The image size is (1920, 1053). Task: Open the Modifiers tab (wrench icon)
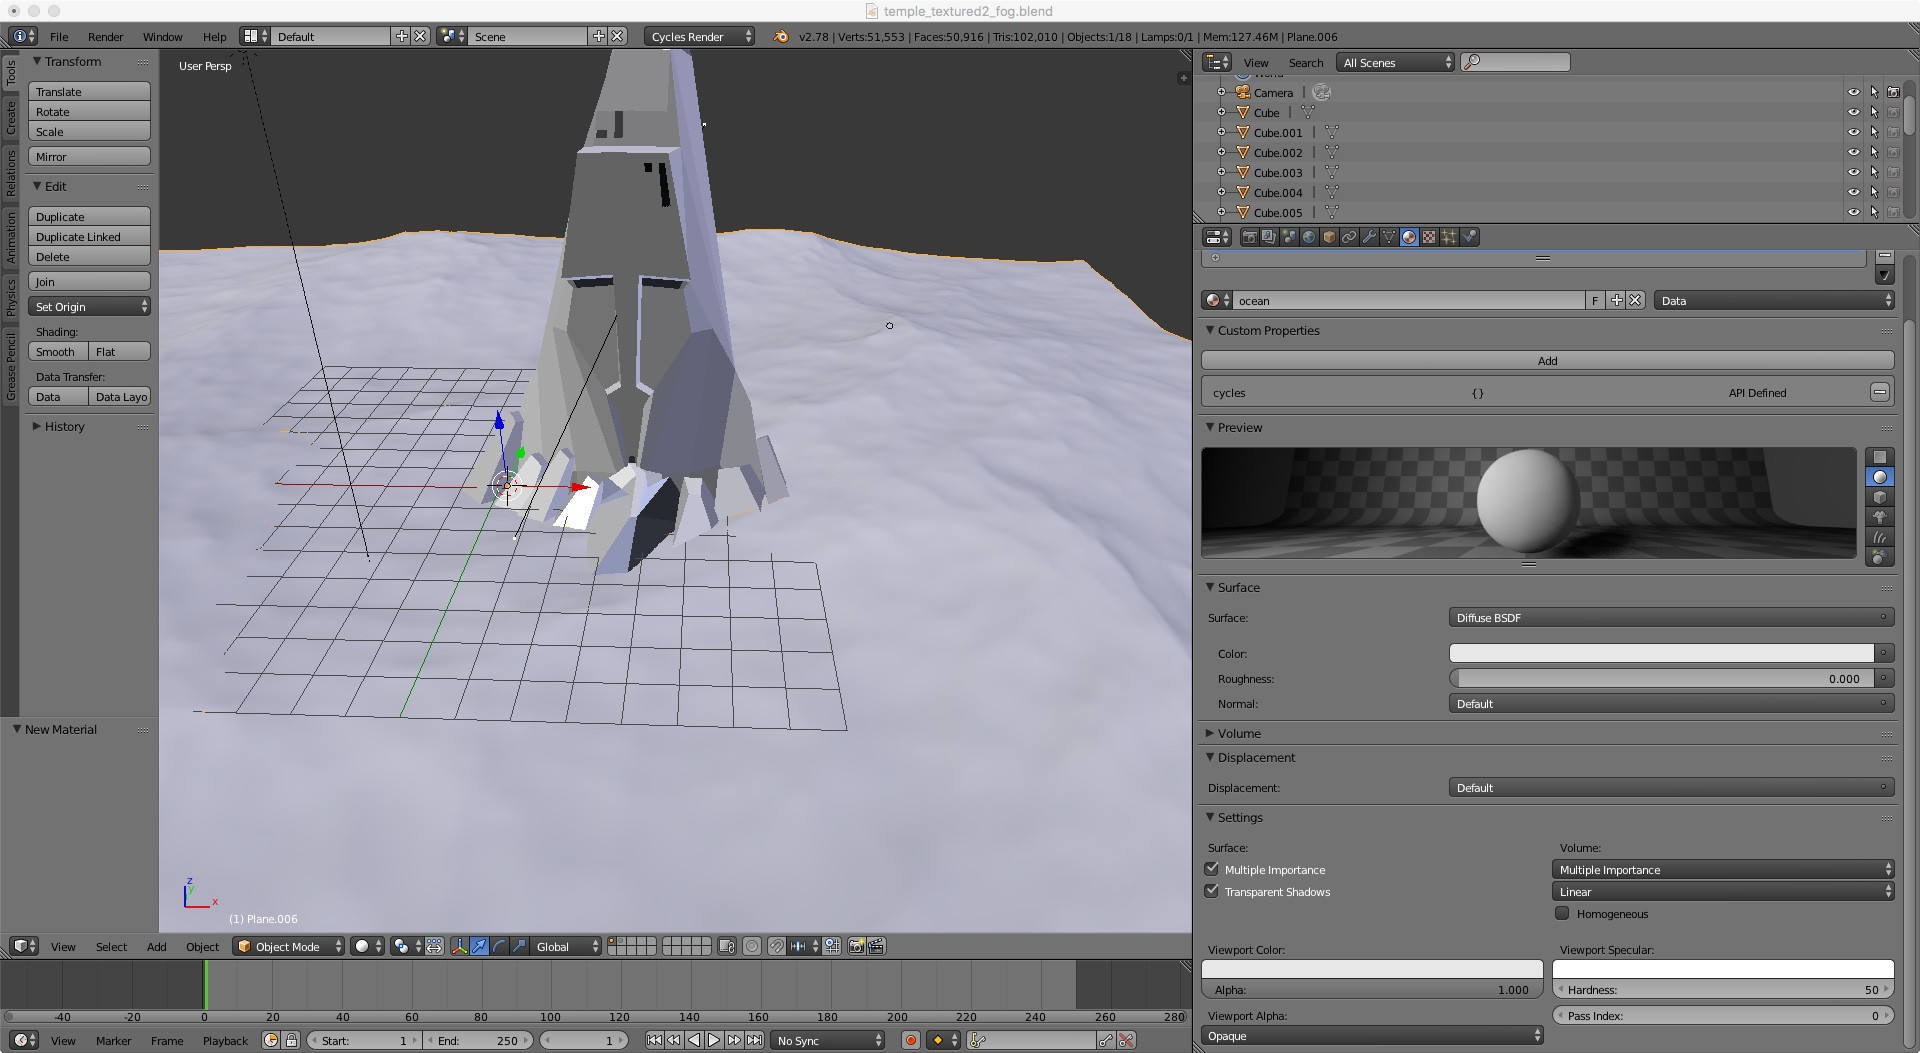(x=1369, y=237)
